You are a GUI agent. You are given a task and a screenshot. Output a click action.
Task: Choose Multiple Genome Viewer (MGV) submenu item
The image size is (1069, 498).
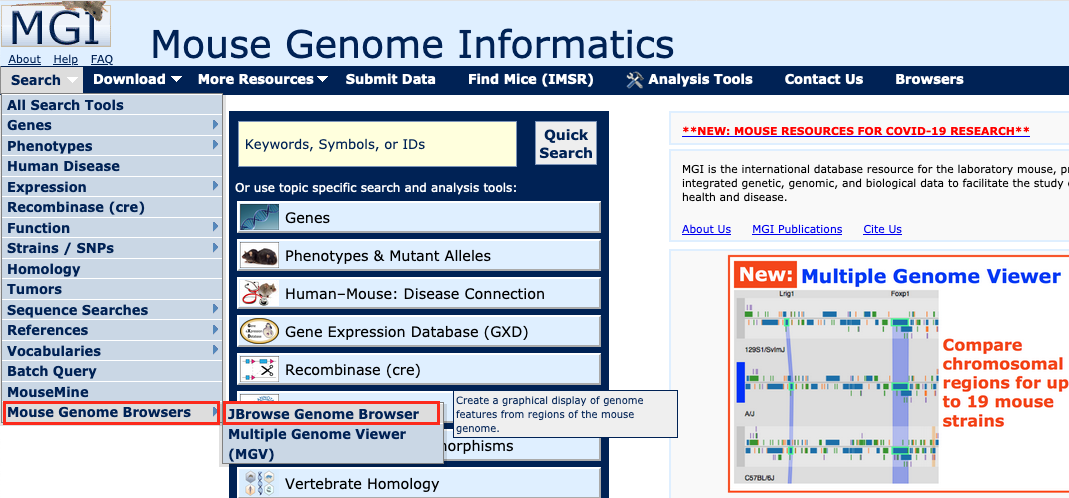coord(333,444)
